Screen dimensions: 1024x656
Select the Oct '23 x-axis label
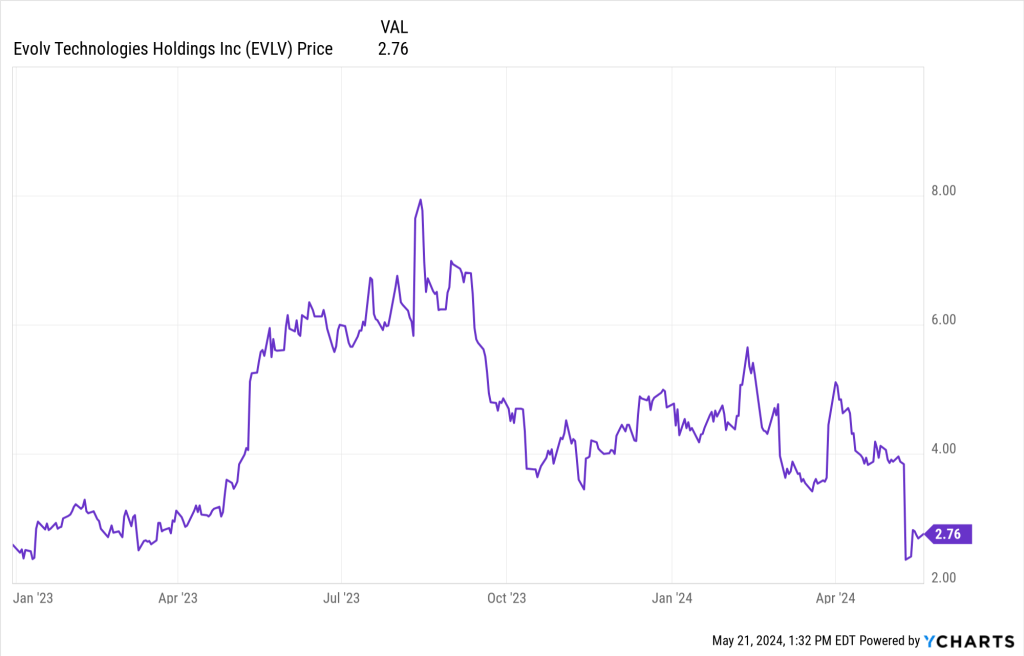click(x=506, y=598)
